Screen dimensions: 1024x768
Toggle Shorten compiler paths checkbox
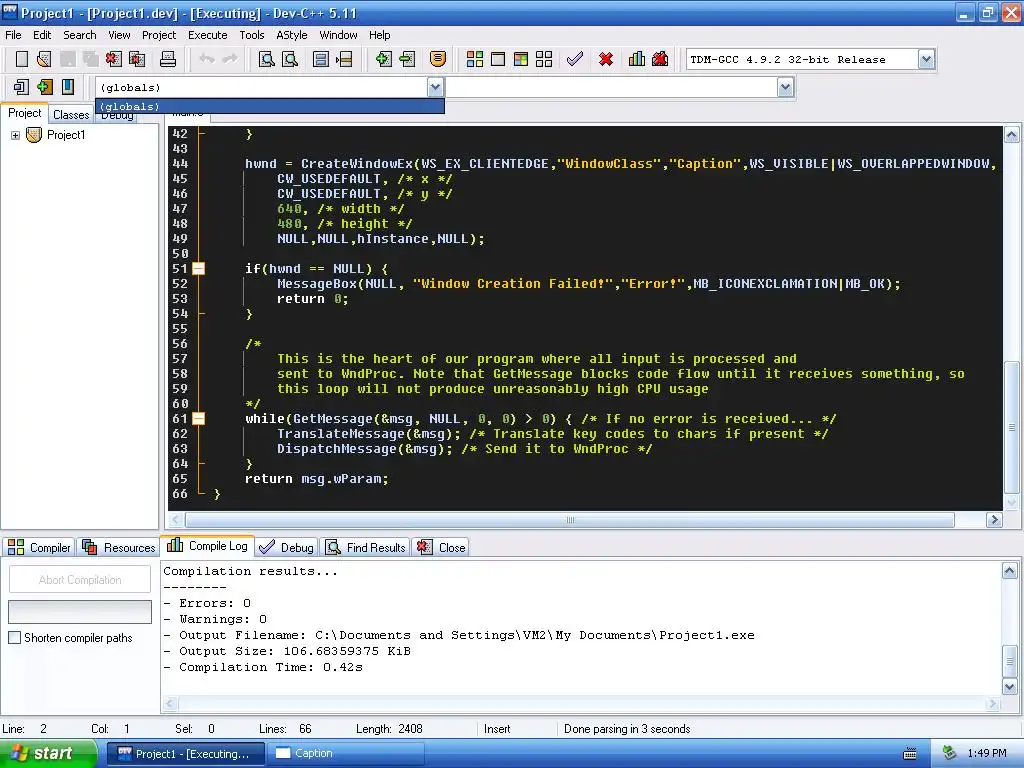click(14, 638)
